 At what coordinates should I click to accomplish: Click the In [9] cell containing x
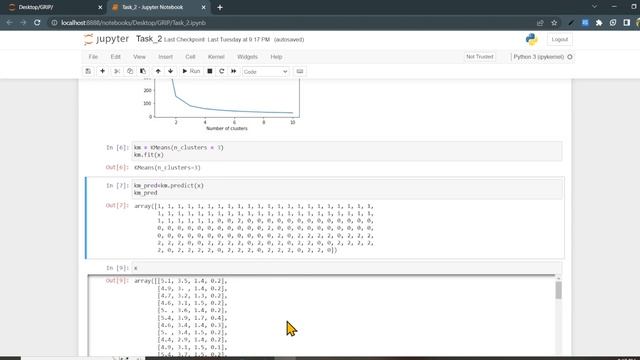click(x=347, y=268)
